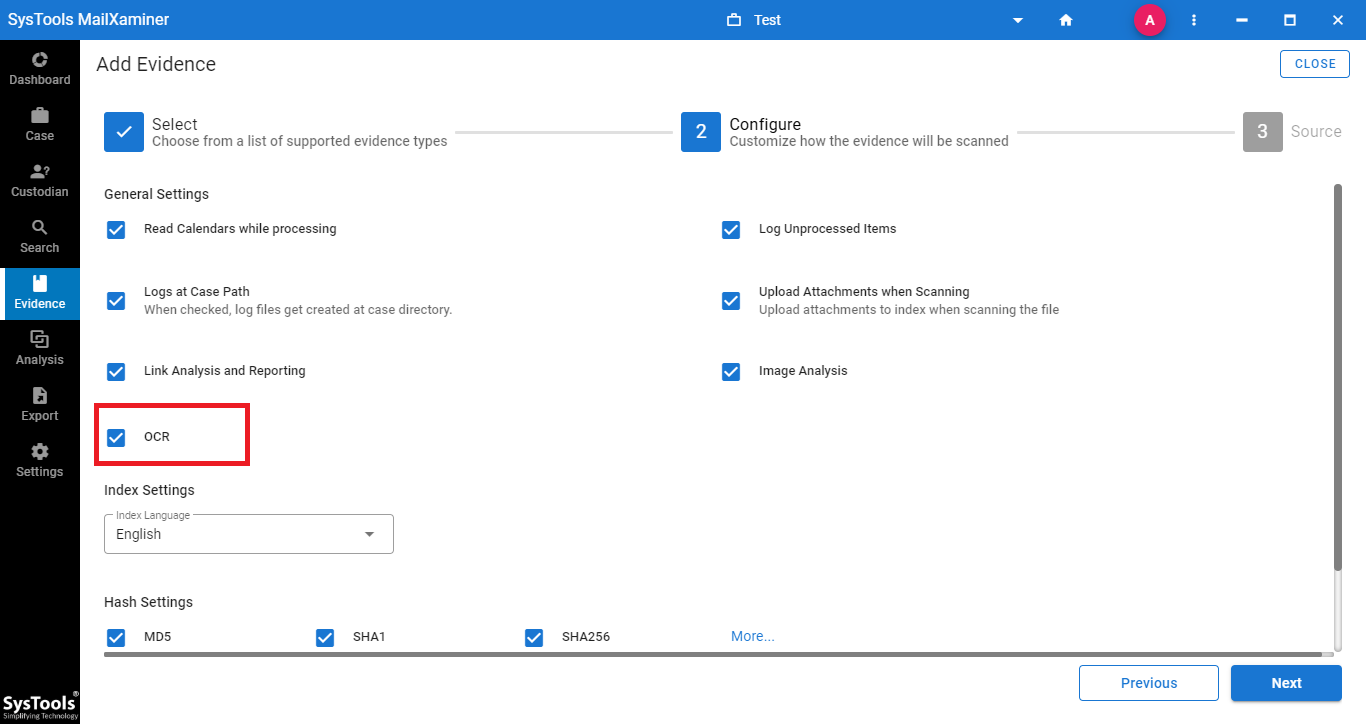Click the Previous button
Image resolution: width=1366 pixels, height=724 pixels.
pos(1149,683)
